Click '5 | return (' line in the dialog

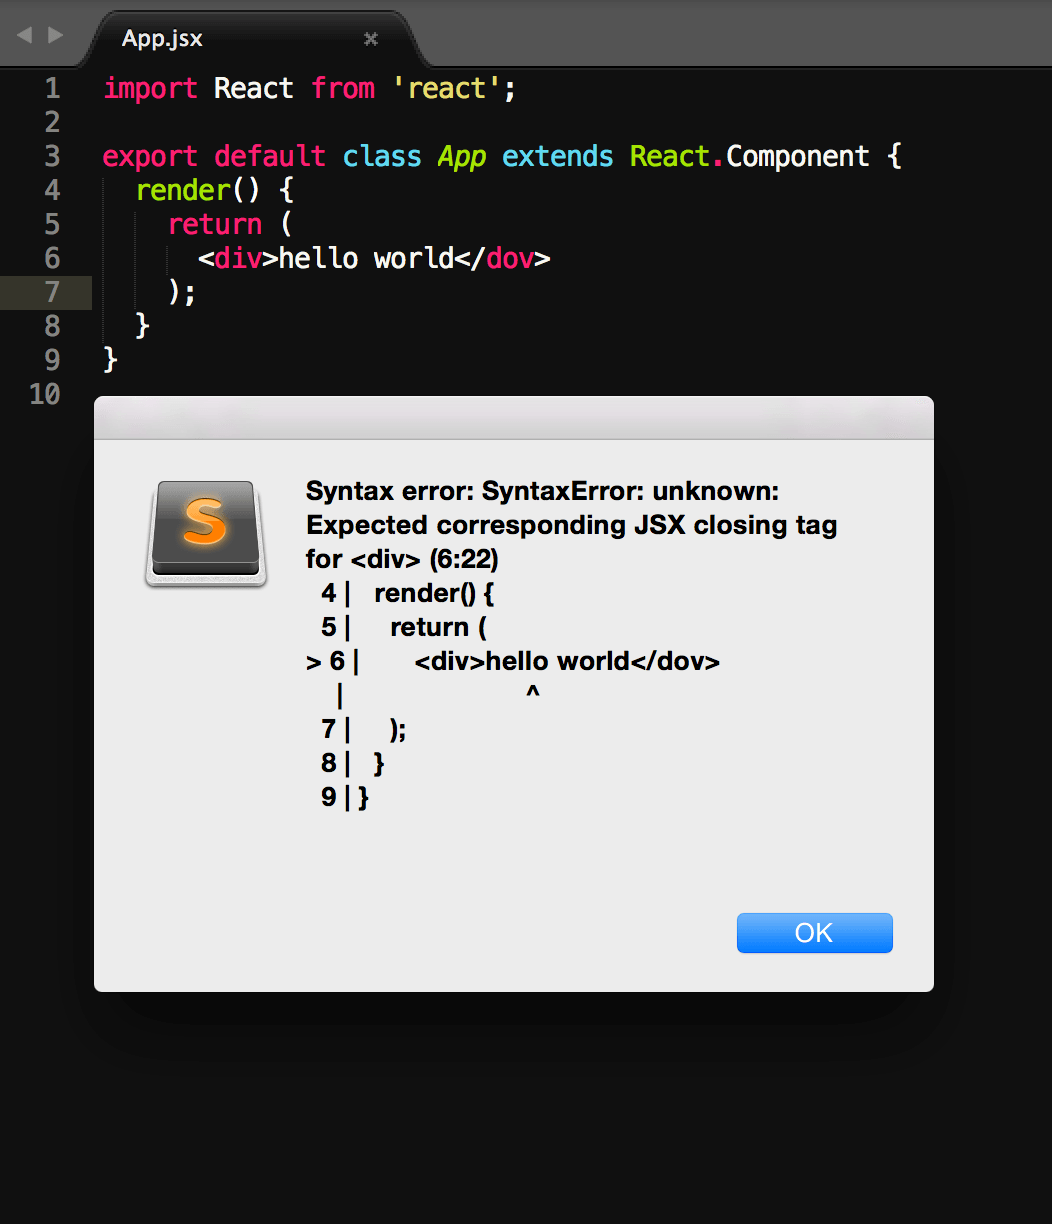coord(404,627)
